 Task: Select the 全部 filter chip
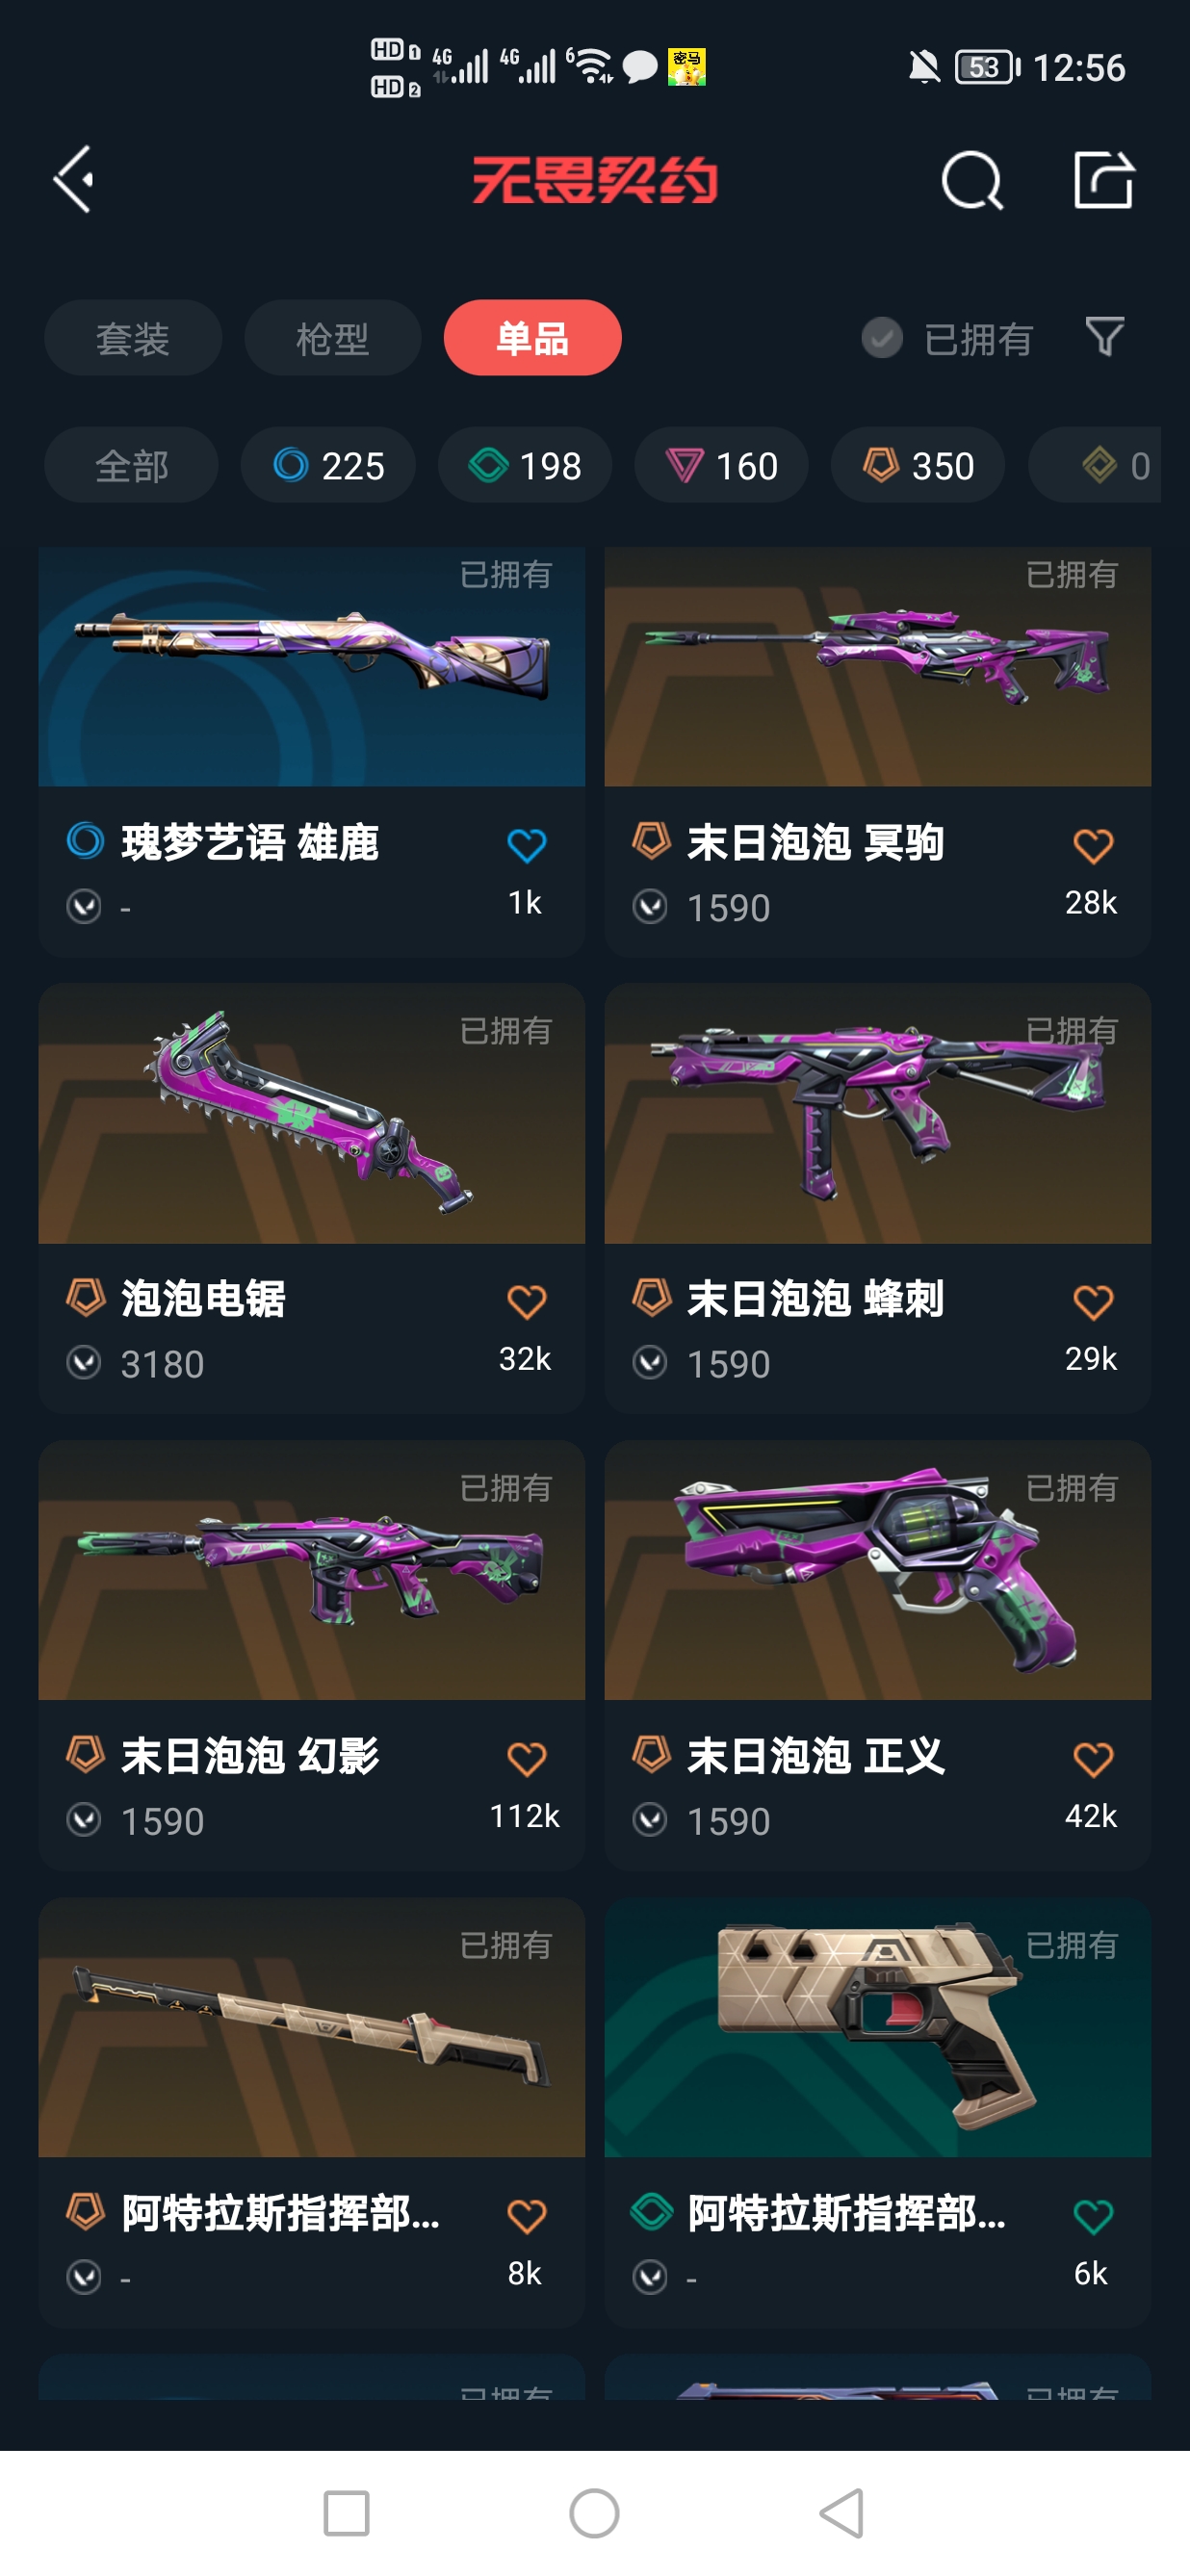pyautogui.click(x=131, y=465)
